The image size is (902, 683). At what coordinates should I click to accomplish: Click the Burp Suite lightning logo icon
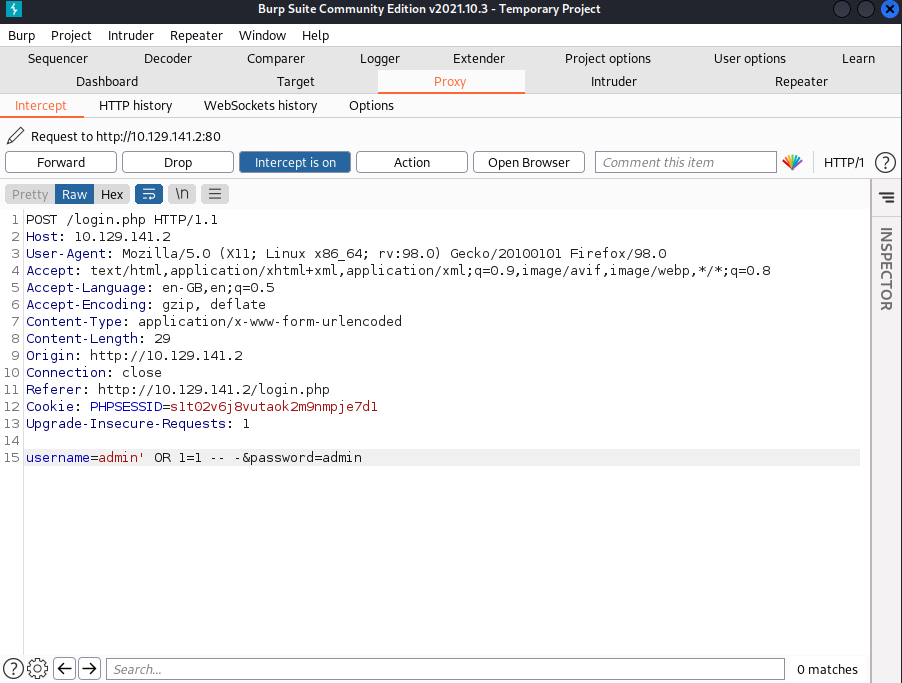pos(13,9)
